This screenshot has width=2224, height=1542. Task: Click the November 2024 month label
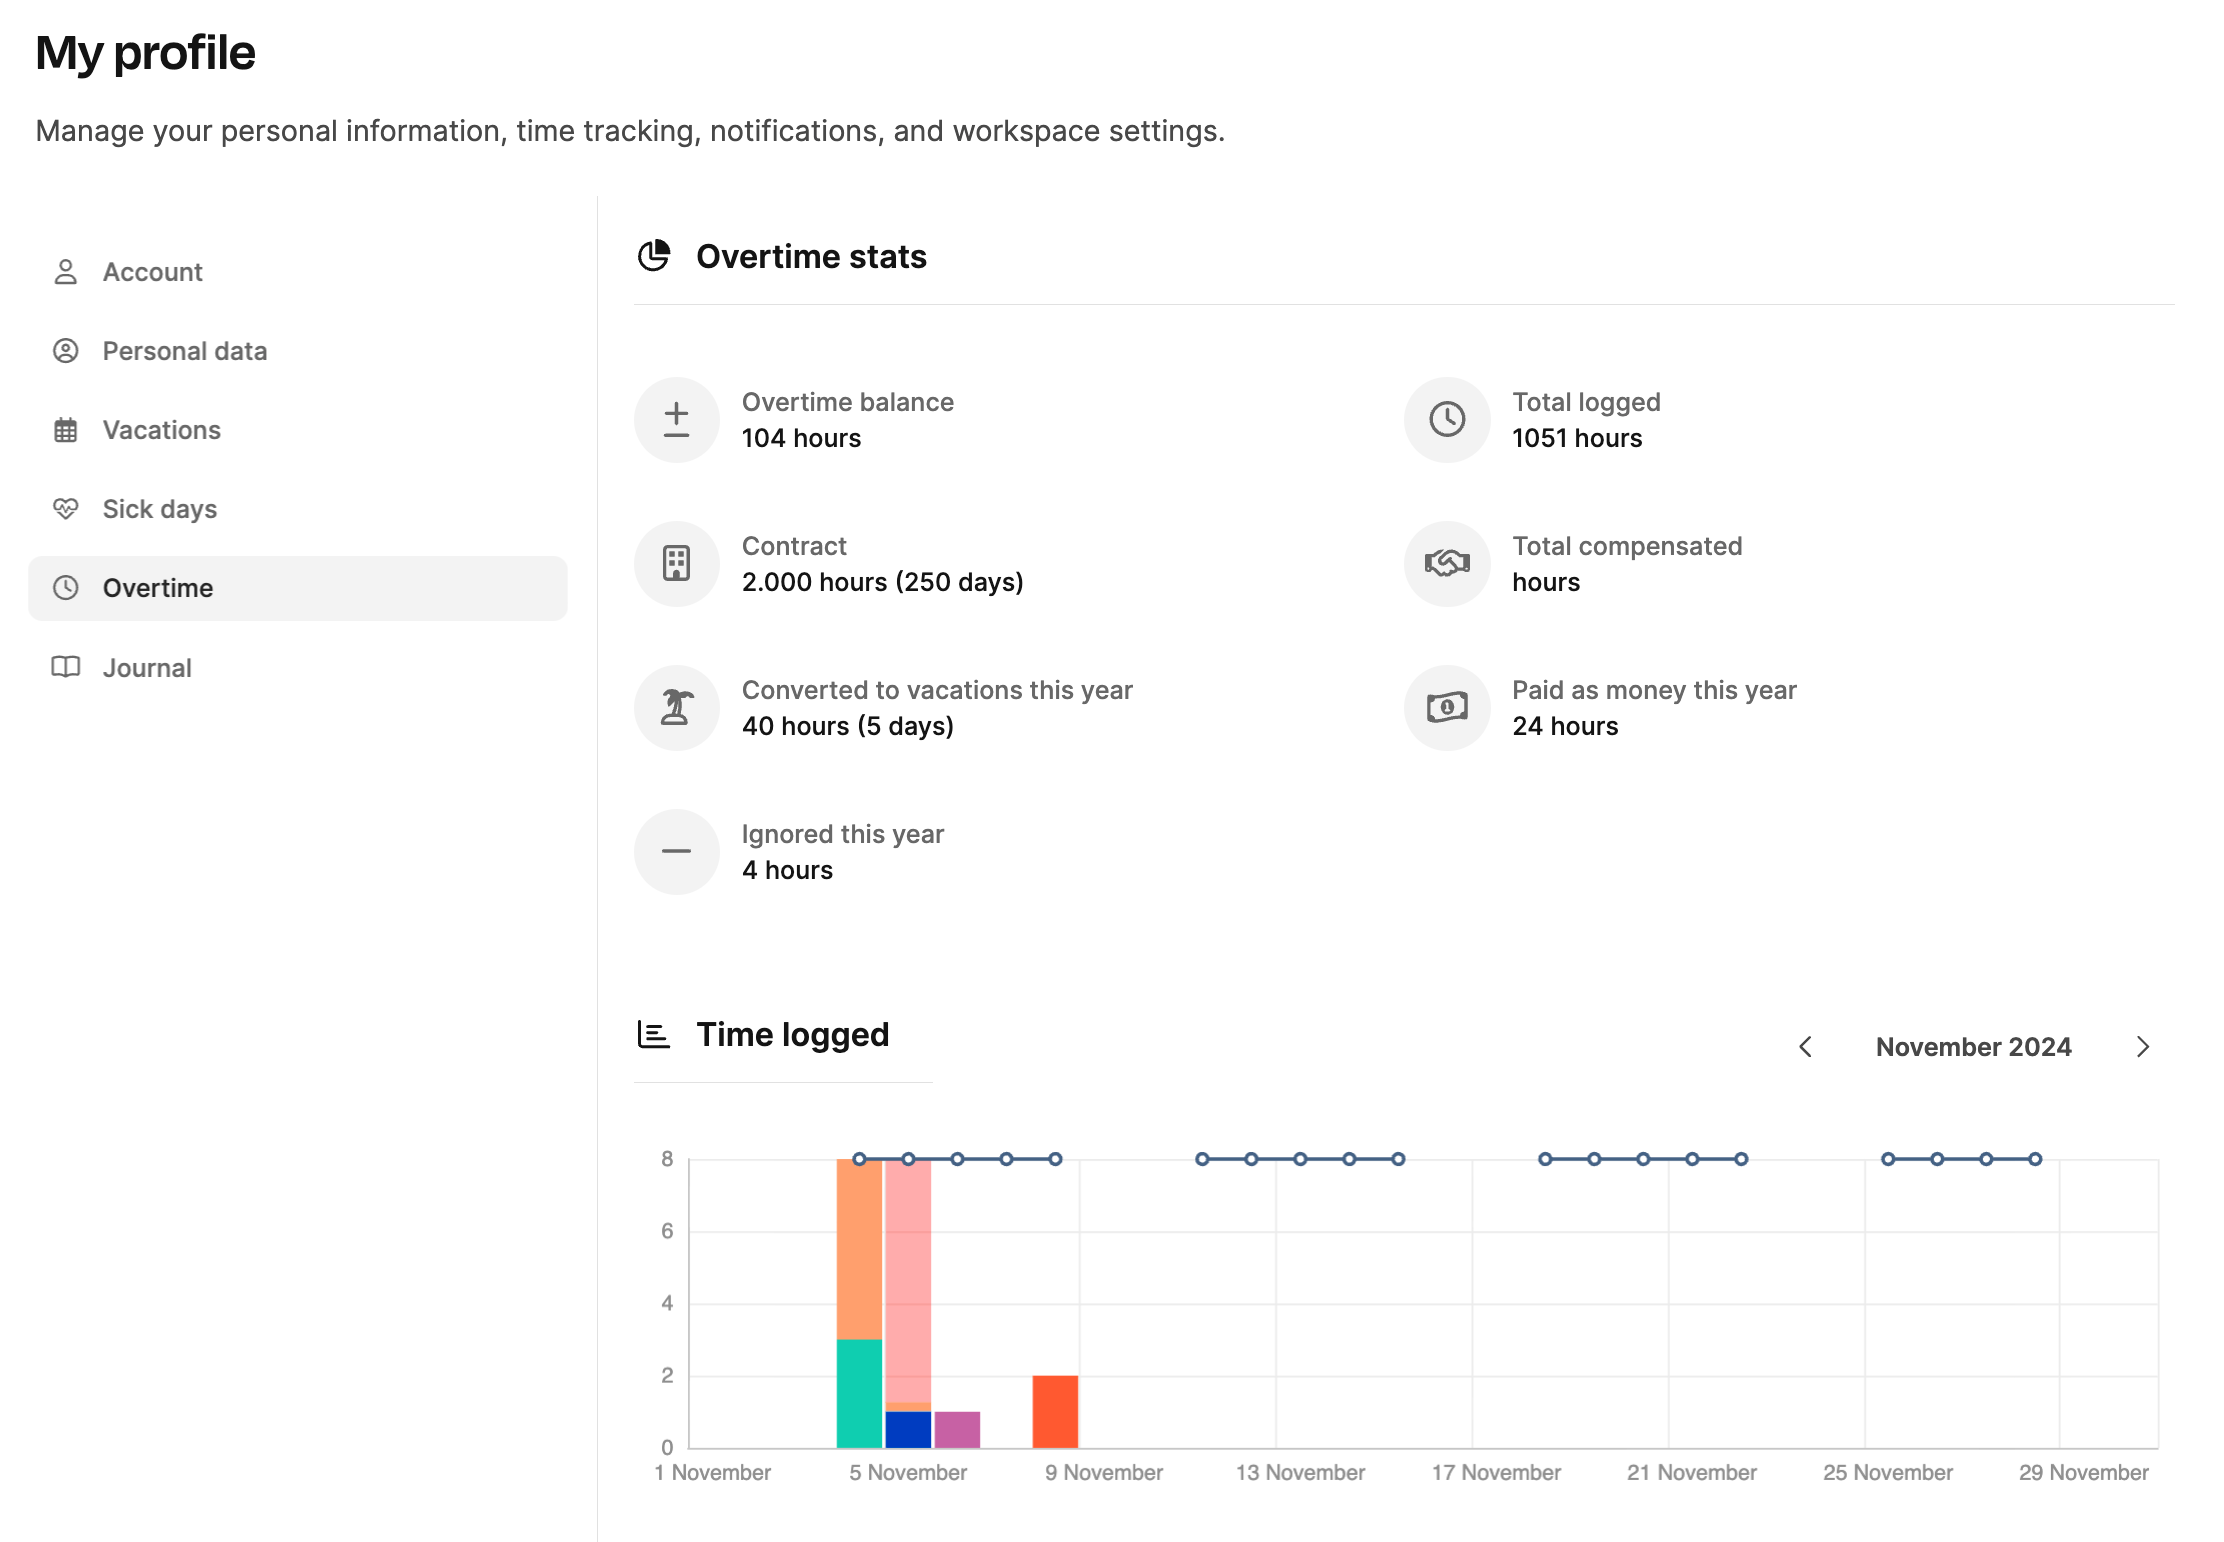(x=1972, y=1047)
